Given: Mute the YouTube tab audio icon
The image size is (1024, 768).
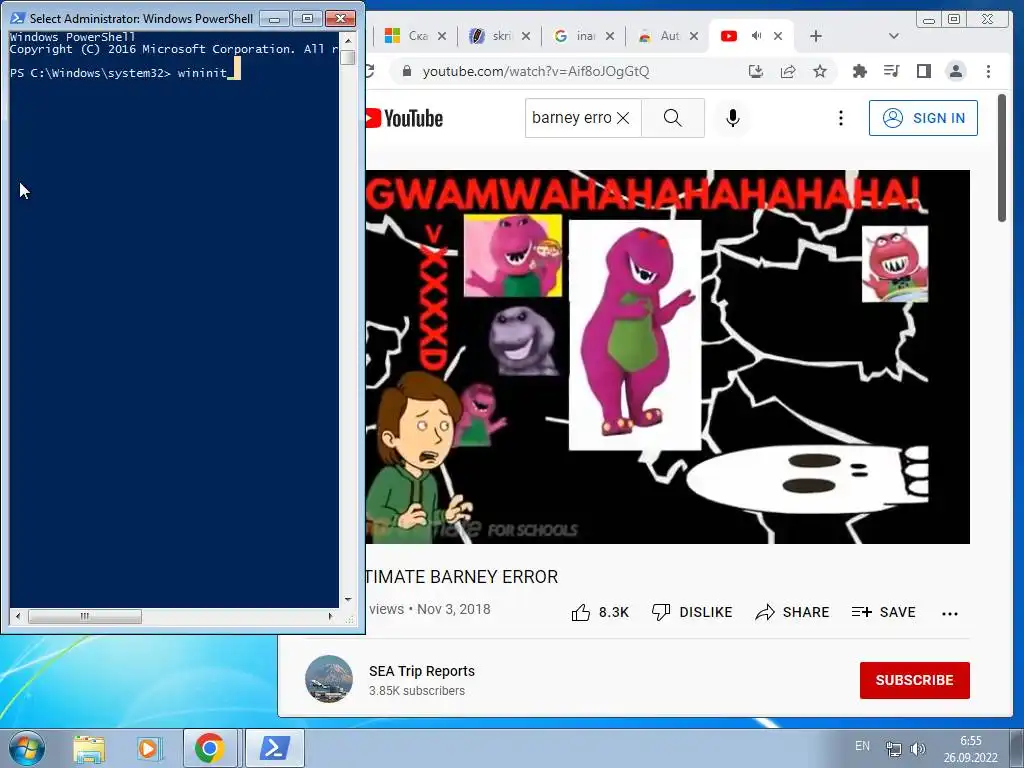Looking at the screenshot, I should [756, 36].
